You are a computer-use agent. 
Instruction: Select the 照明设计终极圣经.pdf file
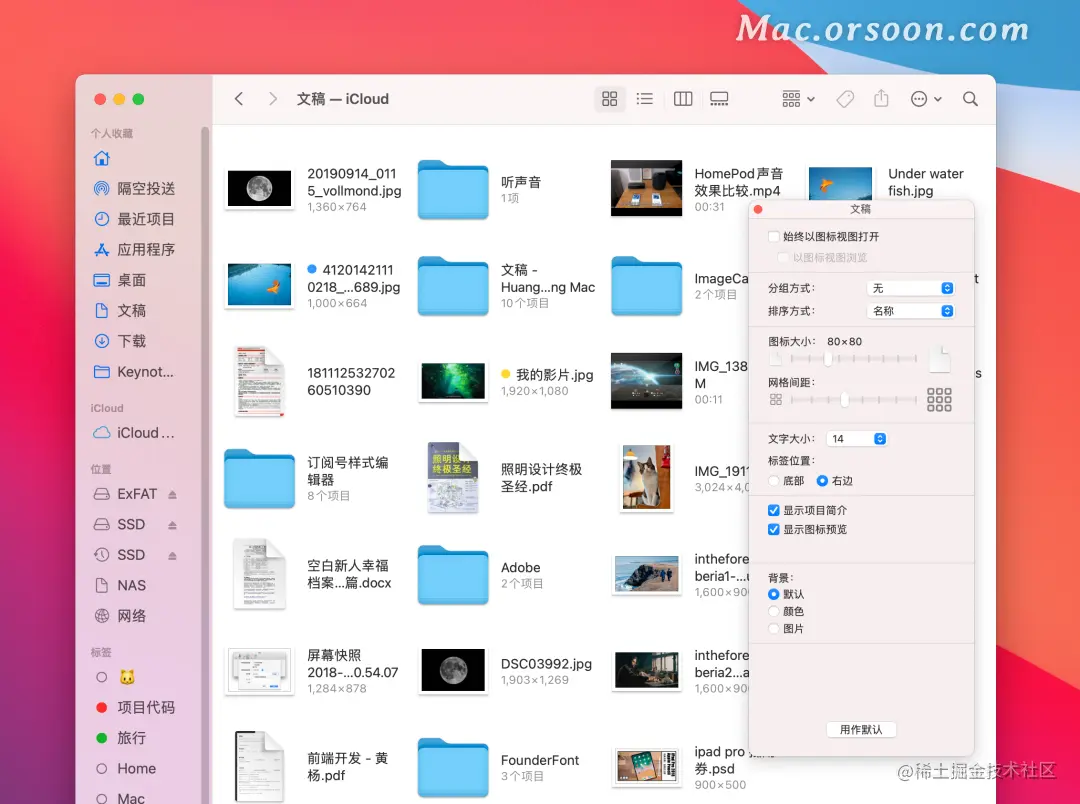click(453, 477)
